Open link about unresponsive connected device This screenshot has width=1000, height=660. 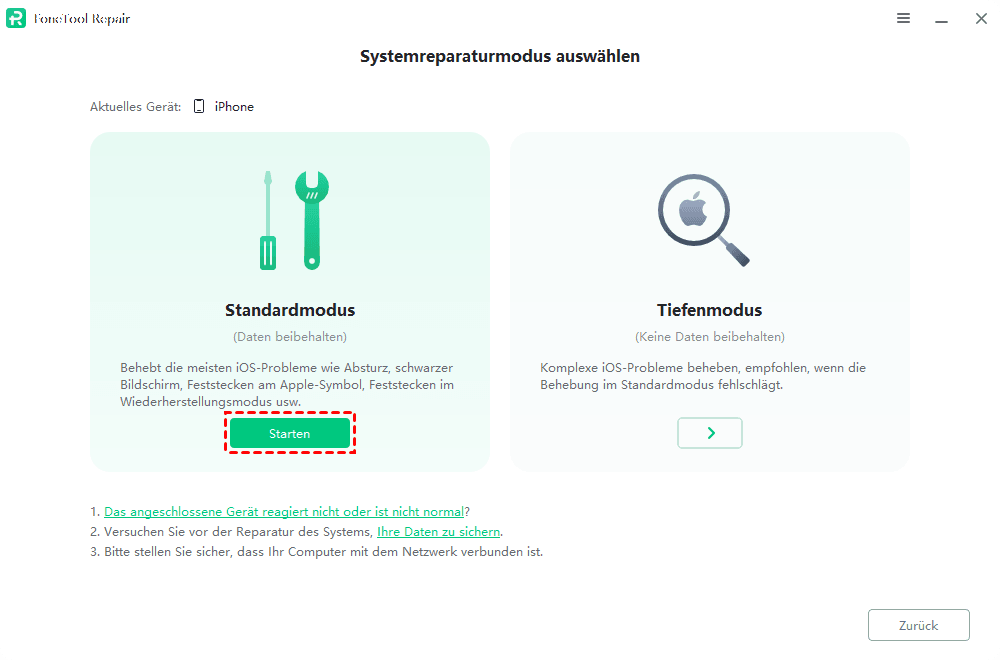point(284,511)
